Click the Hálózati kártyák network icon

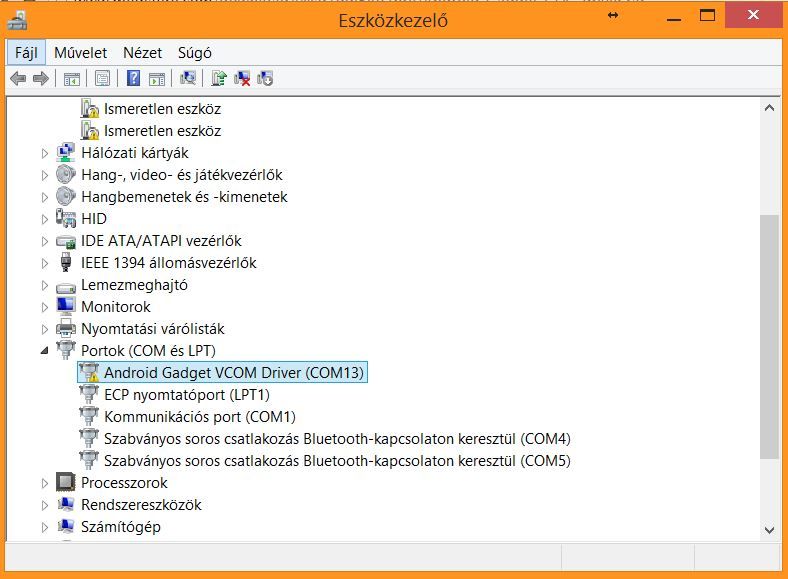(x=66, y=152)
